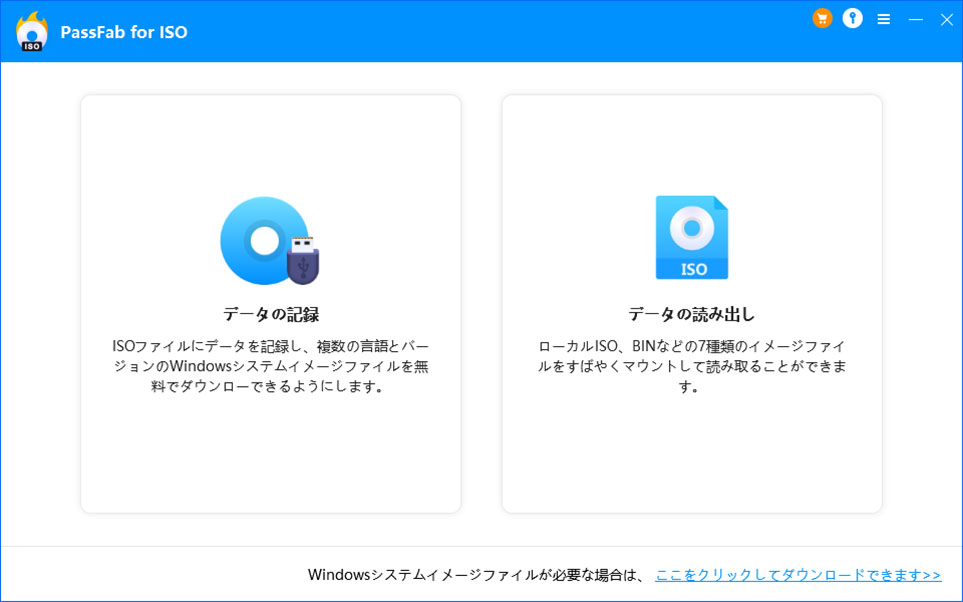
Task: Open the Windows image download link
Action: point(798,574)
